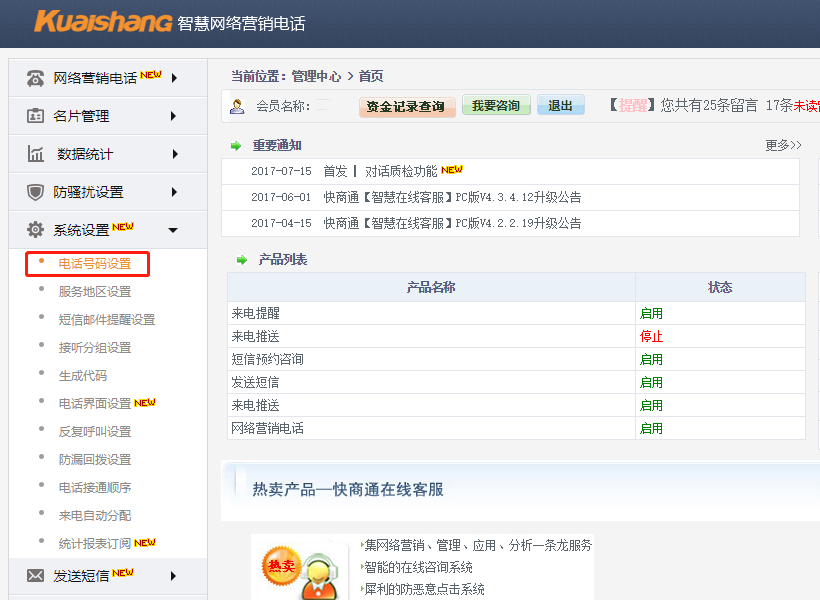820x600 pixels.
Task: Expand the 防骚扰设置 submenu arrow
Action: pos(174,192)
